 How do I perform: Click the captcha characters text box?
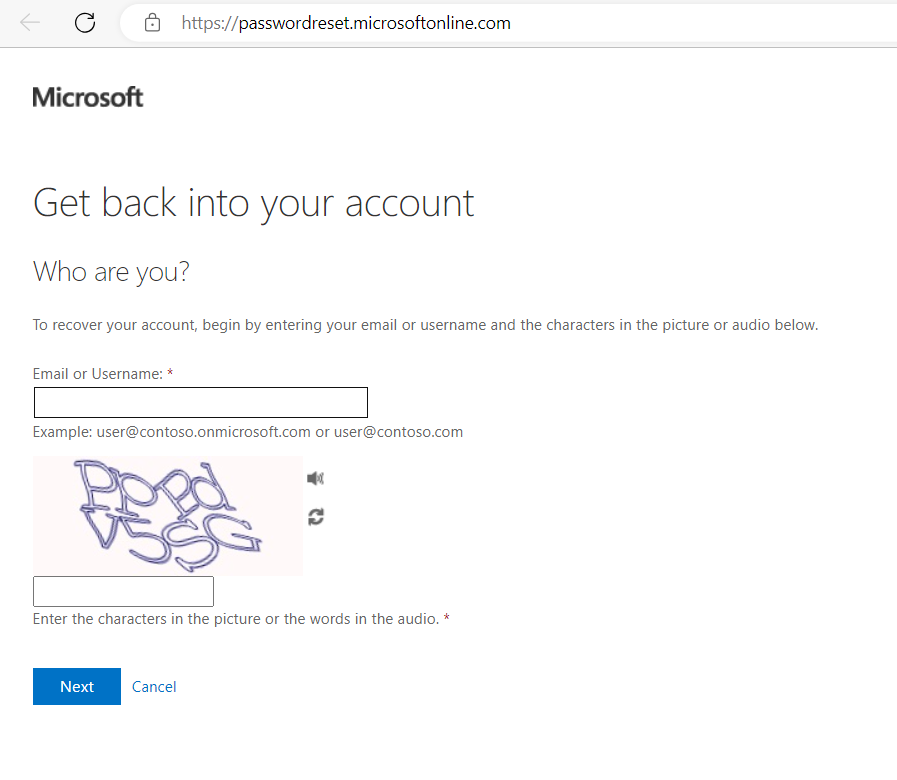(x=124, y=591)
